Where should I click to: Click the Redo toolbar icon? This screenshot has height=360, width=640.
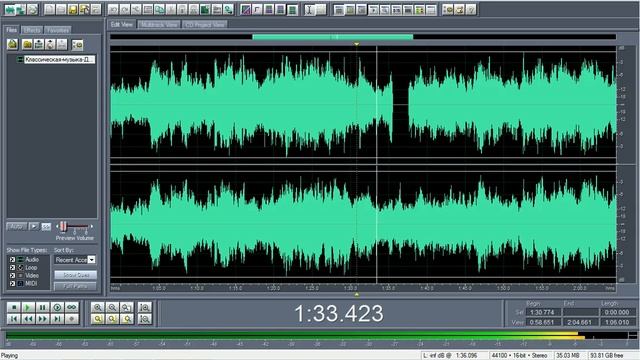(124, 9)
